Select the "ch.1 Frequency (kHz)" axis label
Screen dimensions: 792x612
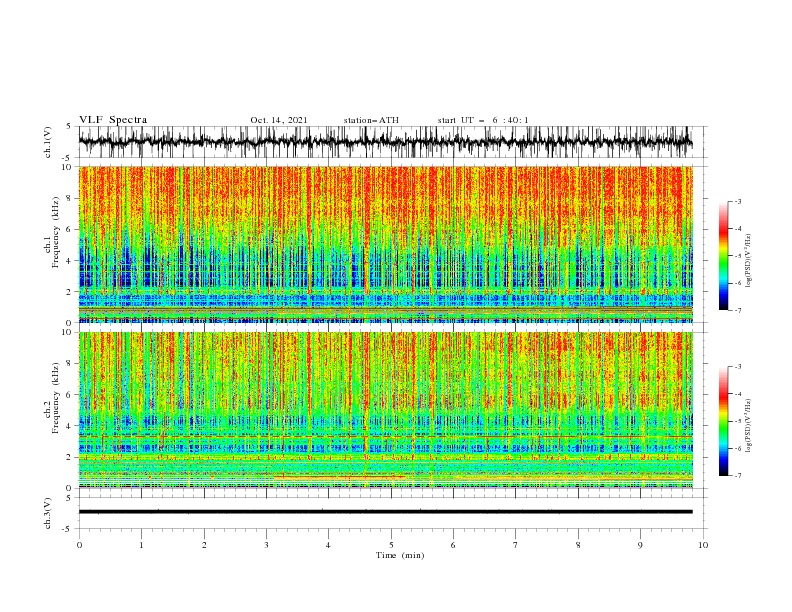pyautogui.click(x=51, y=230)
